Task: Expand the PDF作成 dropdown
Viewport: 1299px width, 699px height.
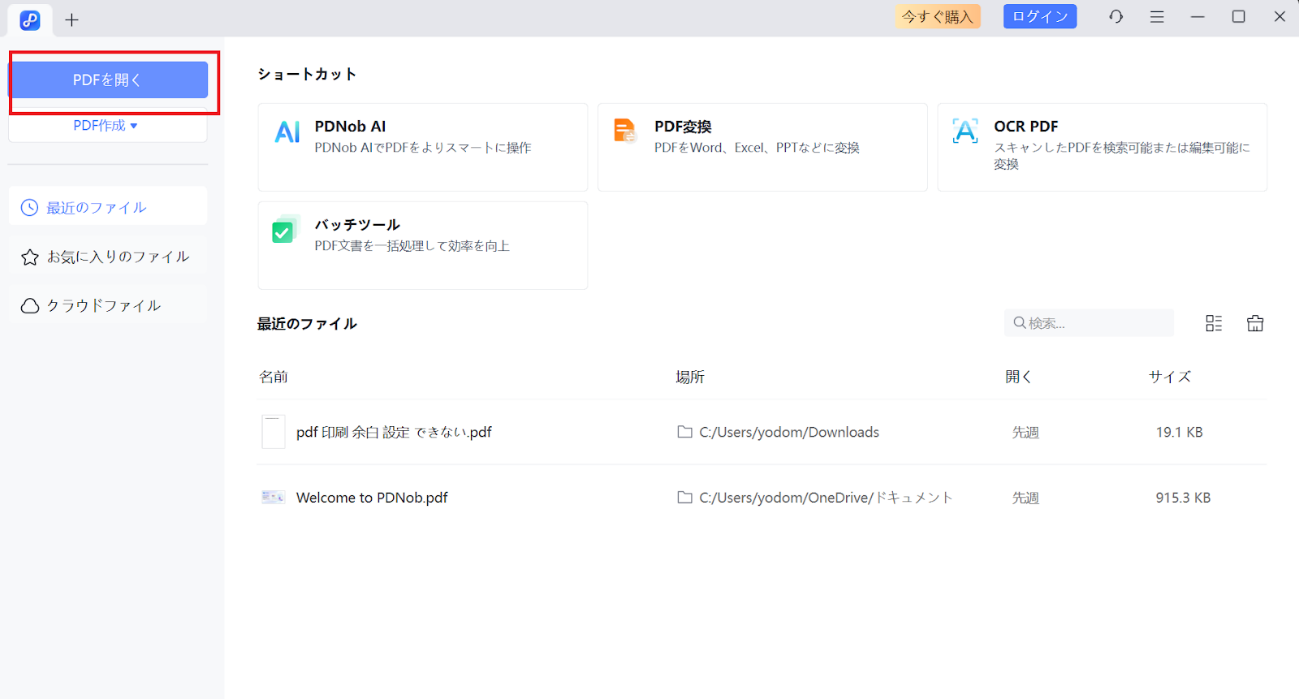Action: pos(107,124)
